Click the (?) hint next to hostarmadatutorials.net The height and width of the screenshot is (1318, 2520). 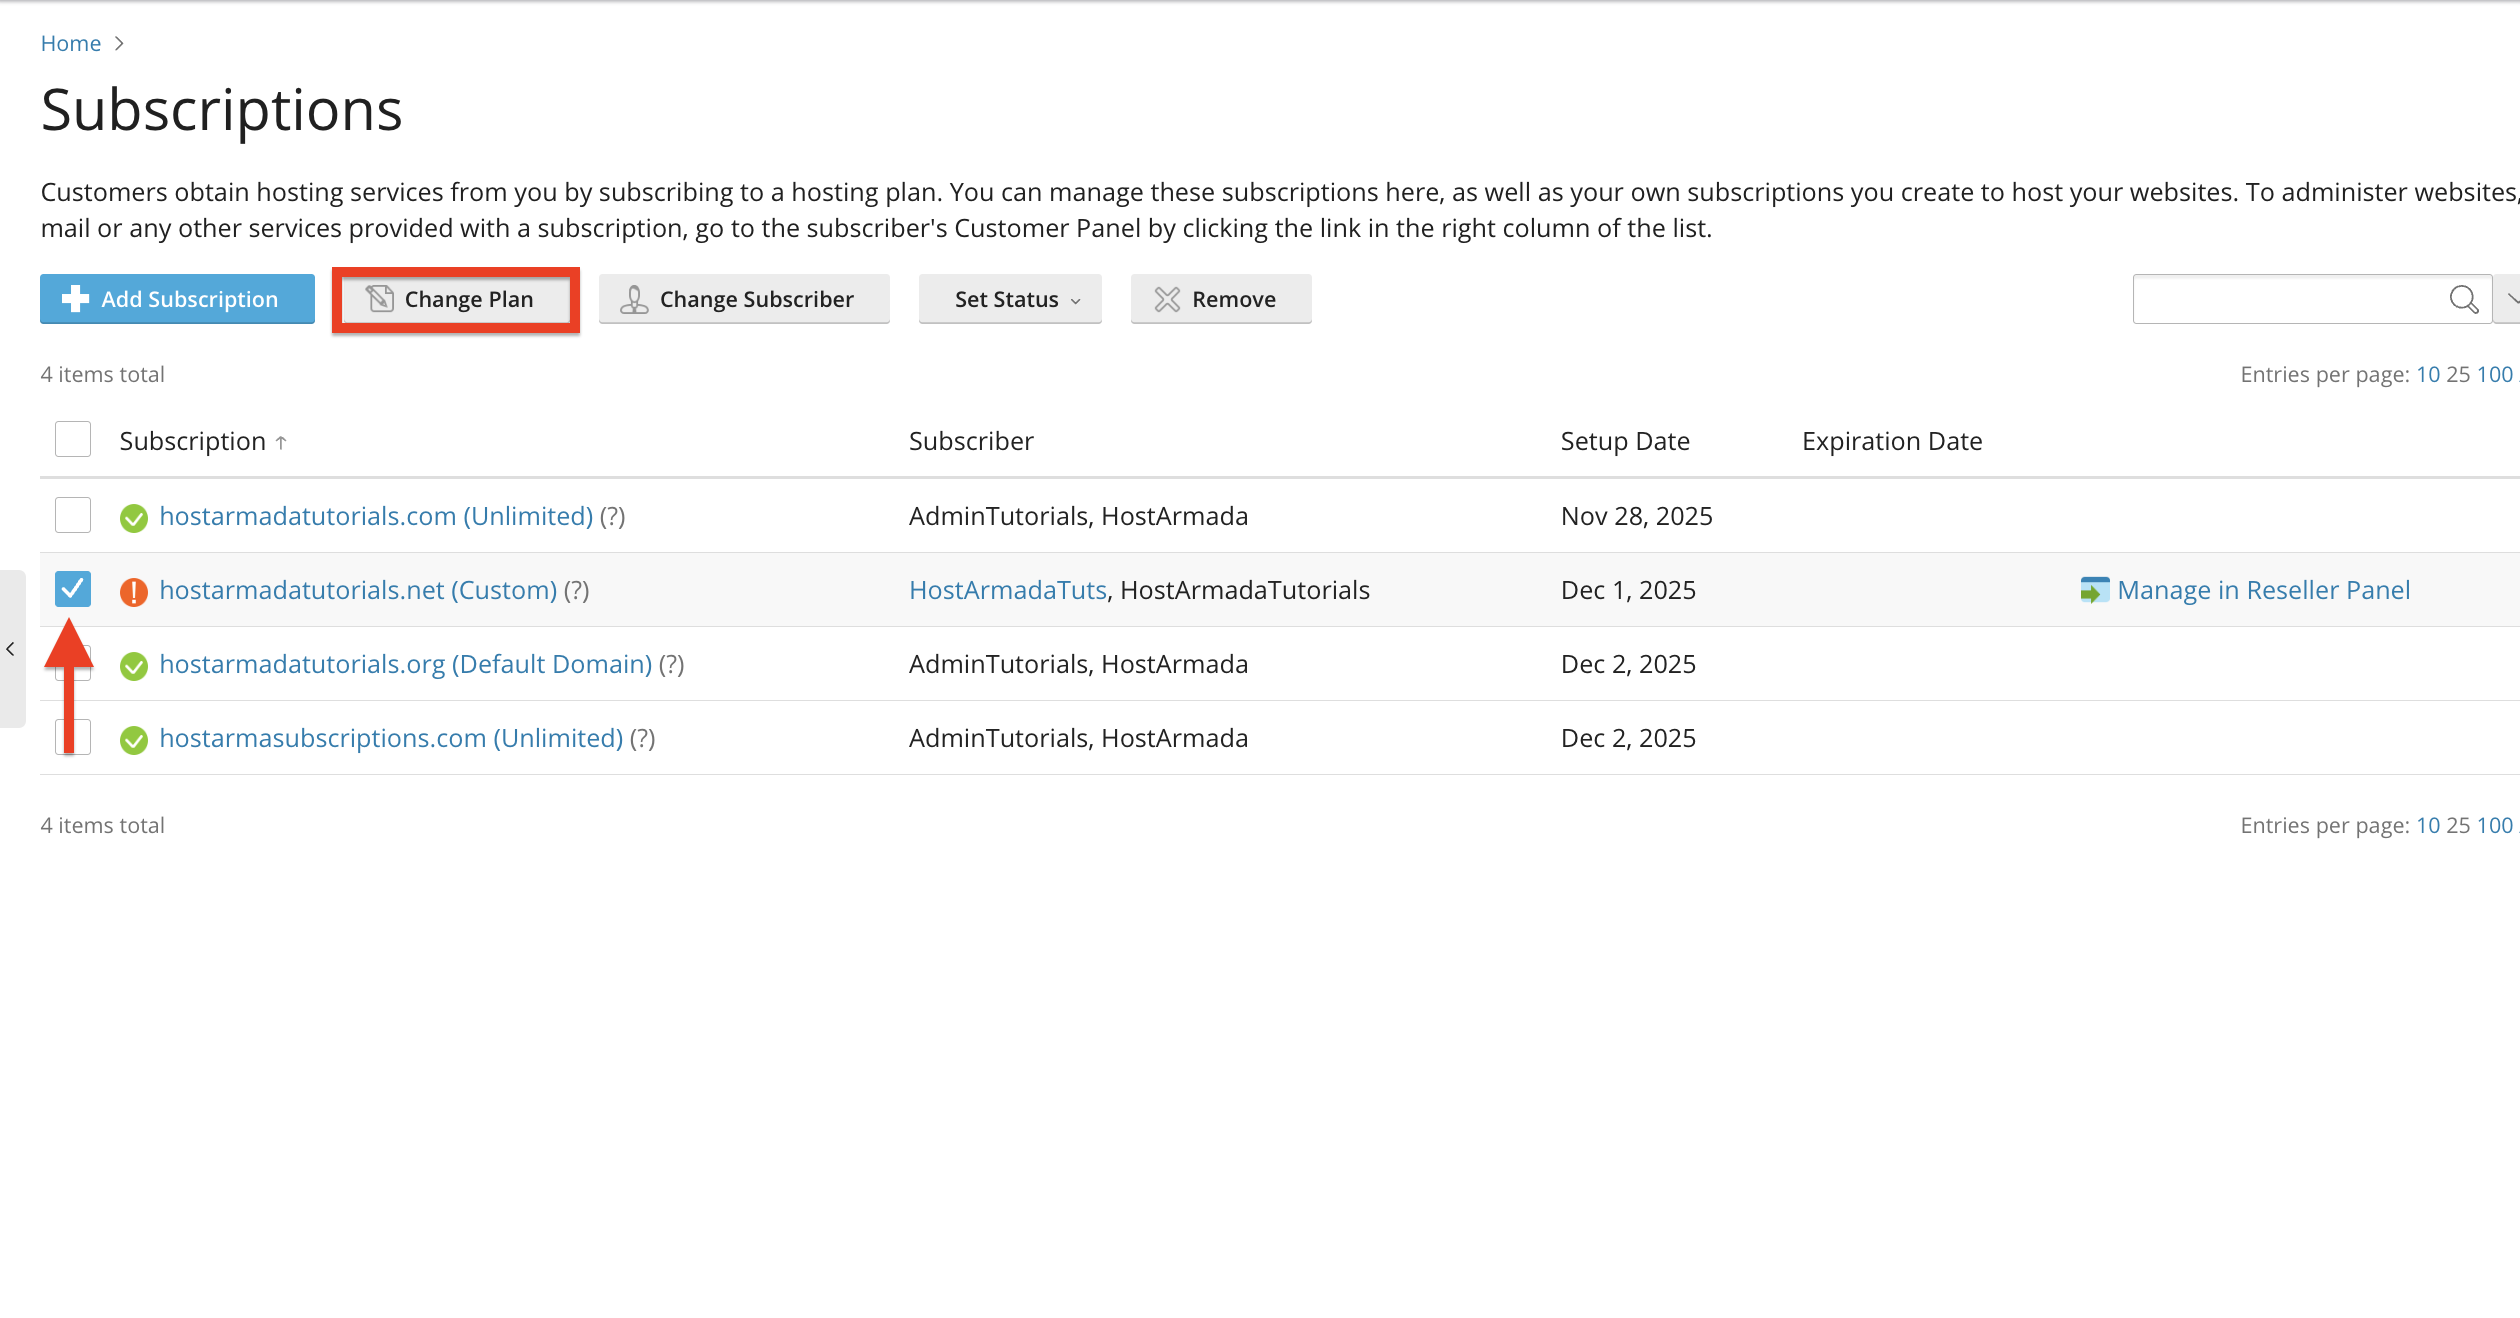576,590
